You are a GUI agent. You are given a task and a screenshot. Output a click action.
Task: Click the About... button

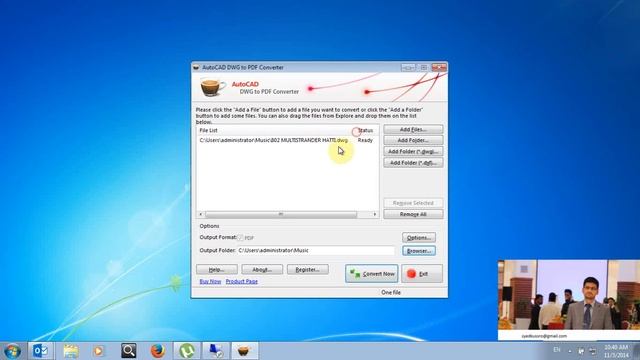(x=262, y=270)
